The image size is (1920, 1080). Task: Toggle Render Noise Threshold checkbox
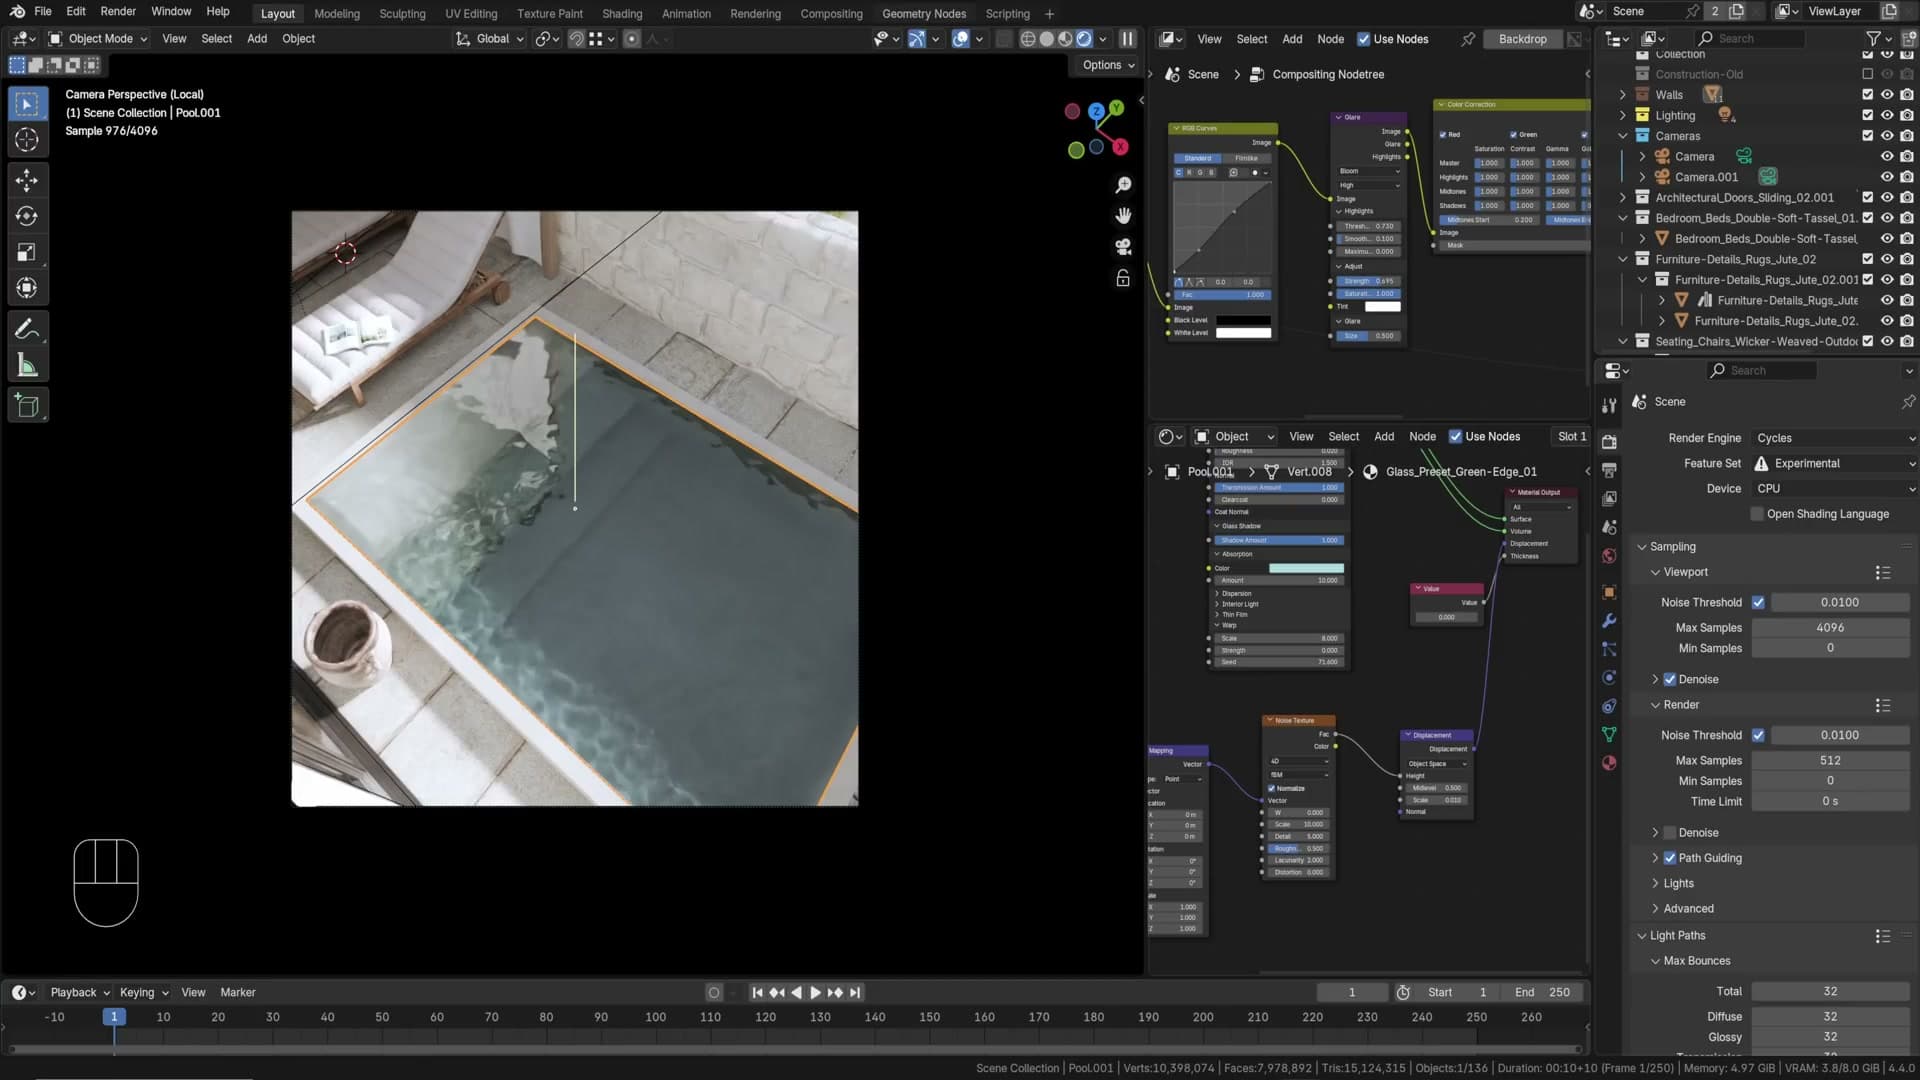click(x=1758, y=735)
